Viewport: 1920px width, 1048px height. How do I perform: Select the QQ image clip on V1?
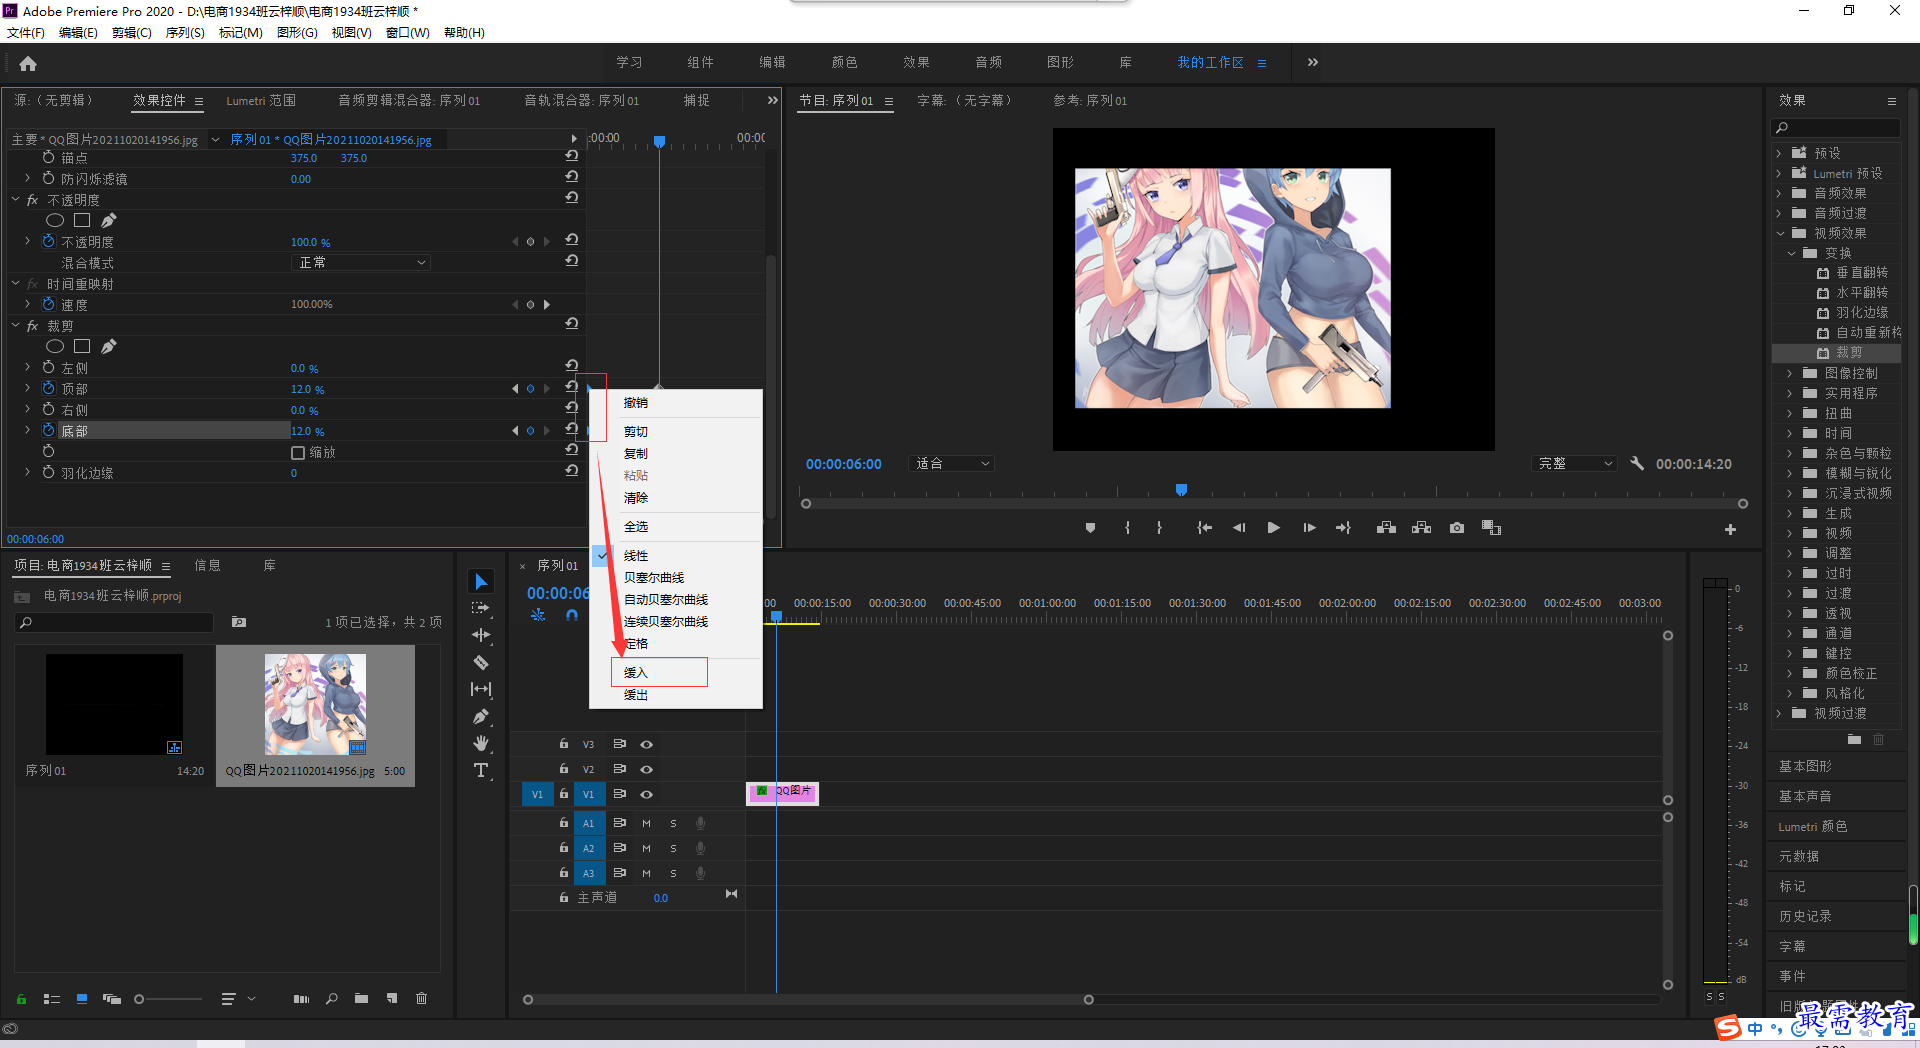click(783, 793)
